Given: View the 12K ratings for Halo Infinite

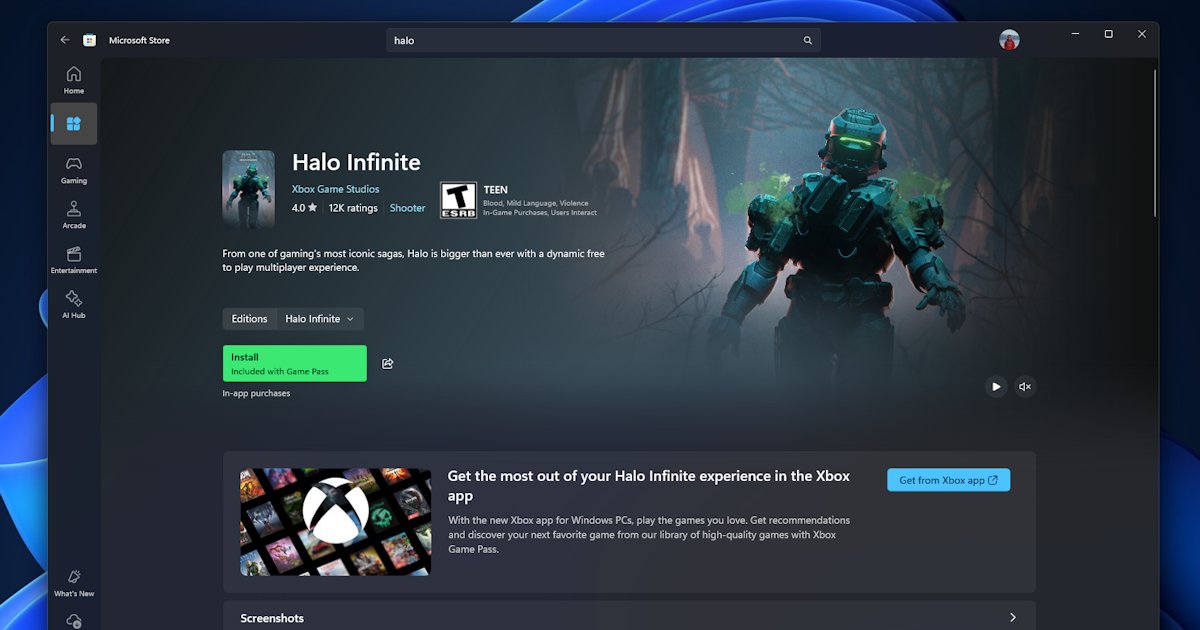Looking at the screenshot, I should coord(352,208).
